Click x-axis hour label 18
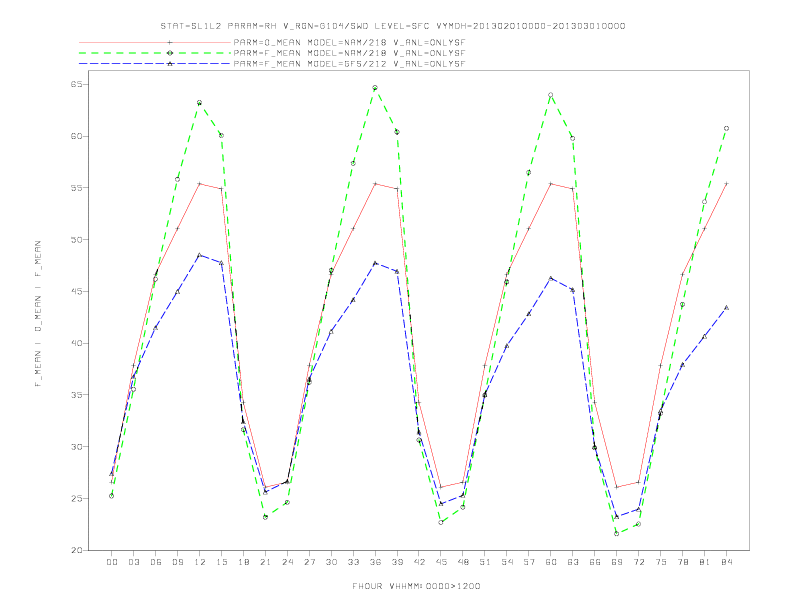The image size is (792, 612). (x=243, y=562)
